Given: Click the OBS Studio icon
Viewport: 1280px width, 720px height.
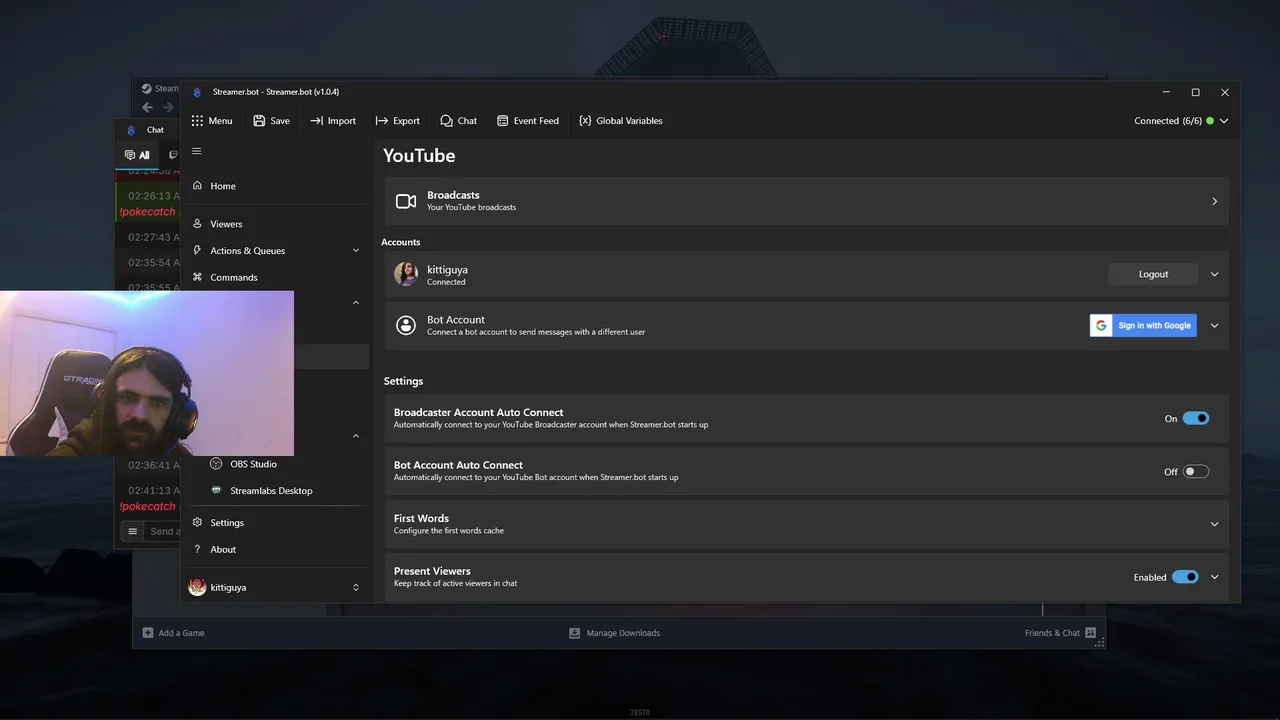Looking at the screenshot, I should coord(216,464).
